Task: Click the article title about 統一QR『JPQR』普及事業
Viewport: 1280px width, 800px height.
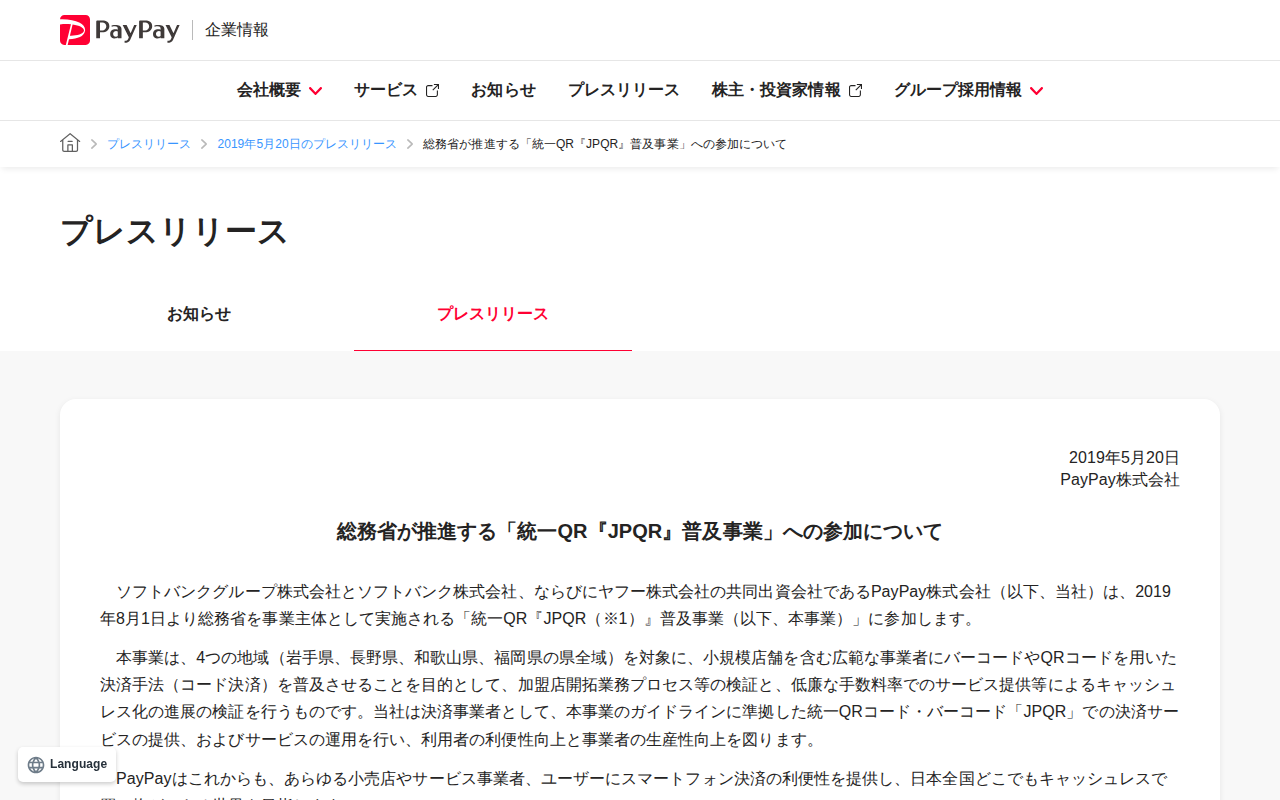Action: coord(640,532)
